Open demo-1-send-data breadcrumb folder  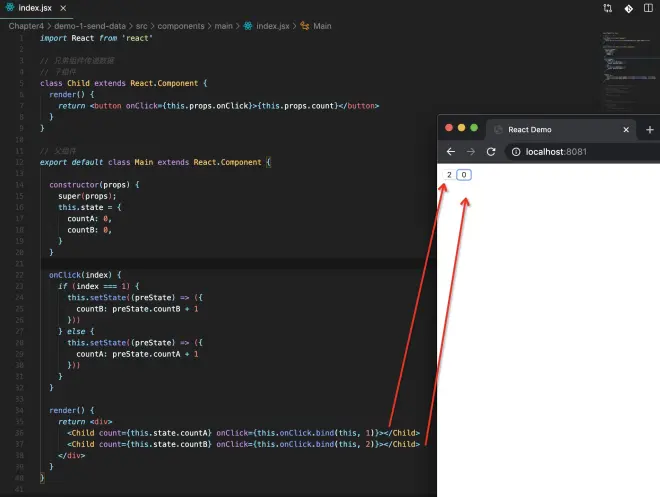[90, 26]
